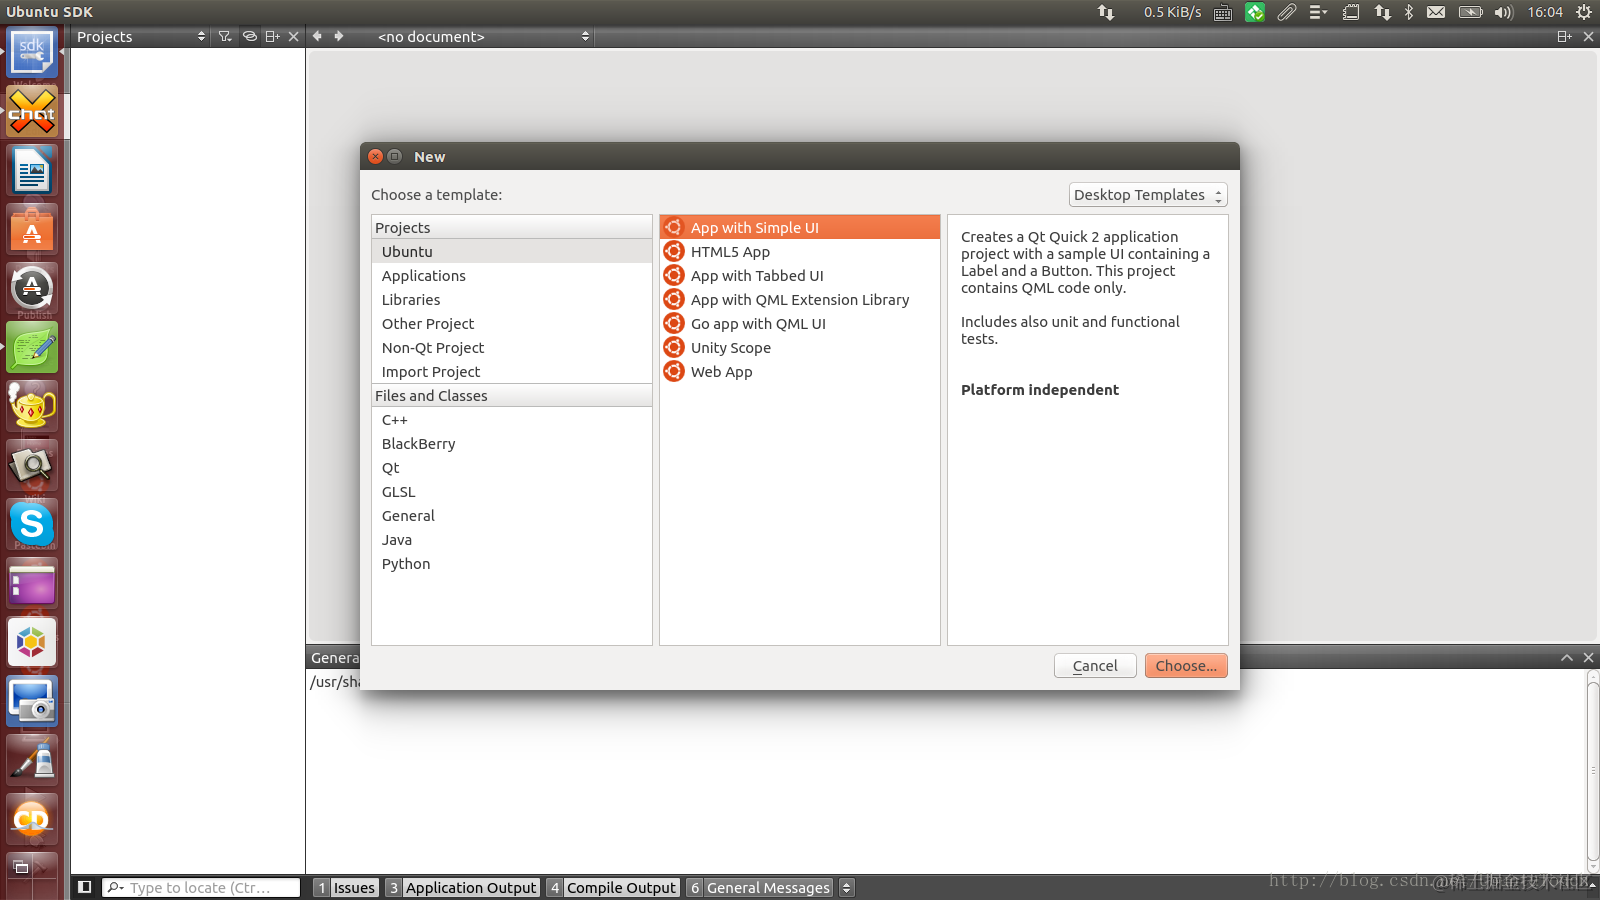Select Libraries project category
Image resolution: width=1600 pixels, height=900 pixels.
click(512, 300)
